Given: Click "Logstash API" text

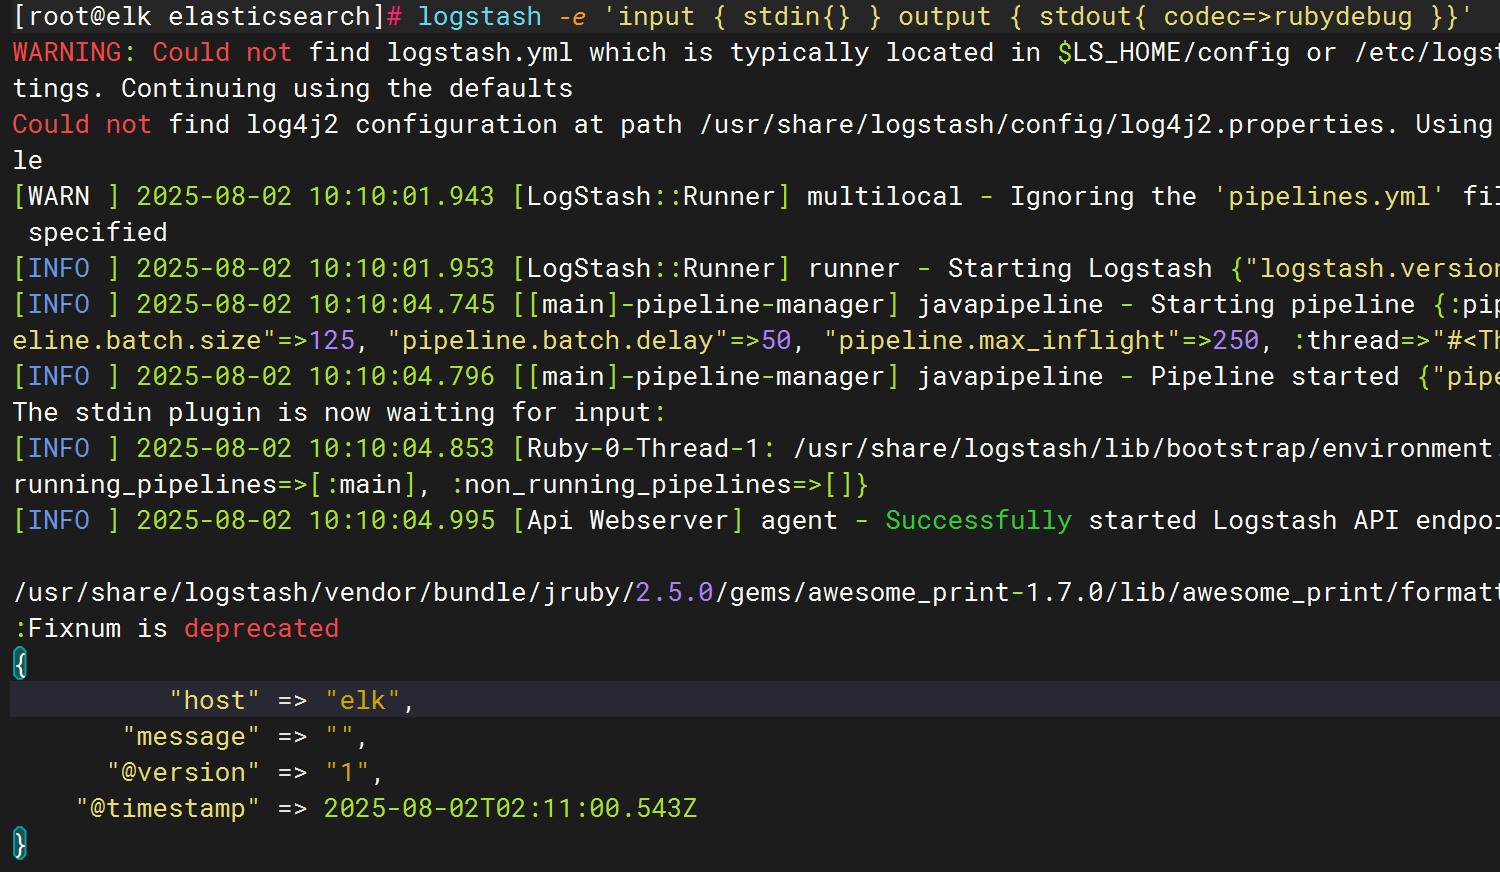Looking at the screenshot, I should [1306, 521].
